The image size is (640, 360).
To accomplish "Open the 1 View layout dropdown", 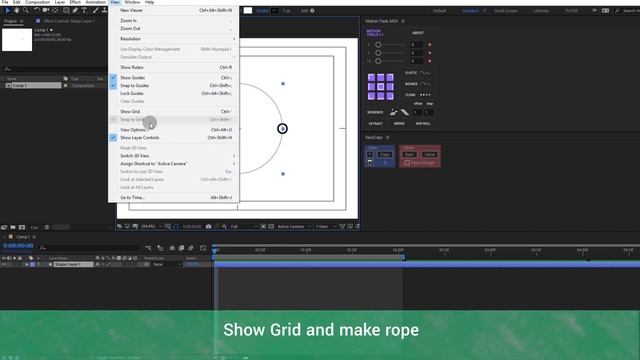I will click(325, 226).
